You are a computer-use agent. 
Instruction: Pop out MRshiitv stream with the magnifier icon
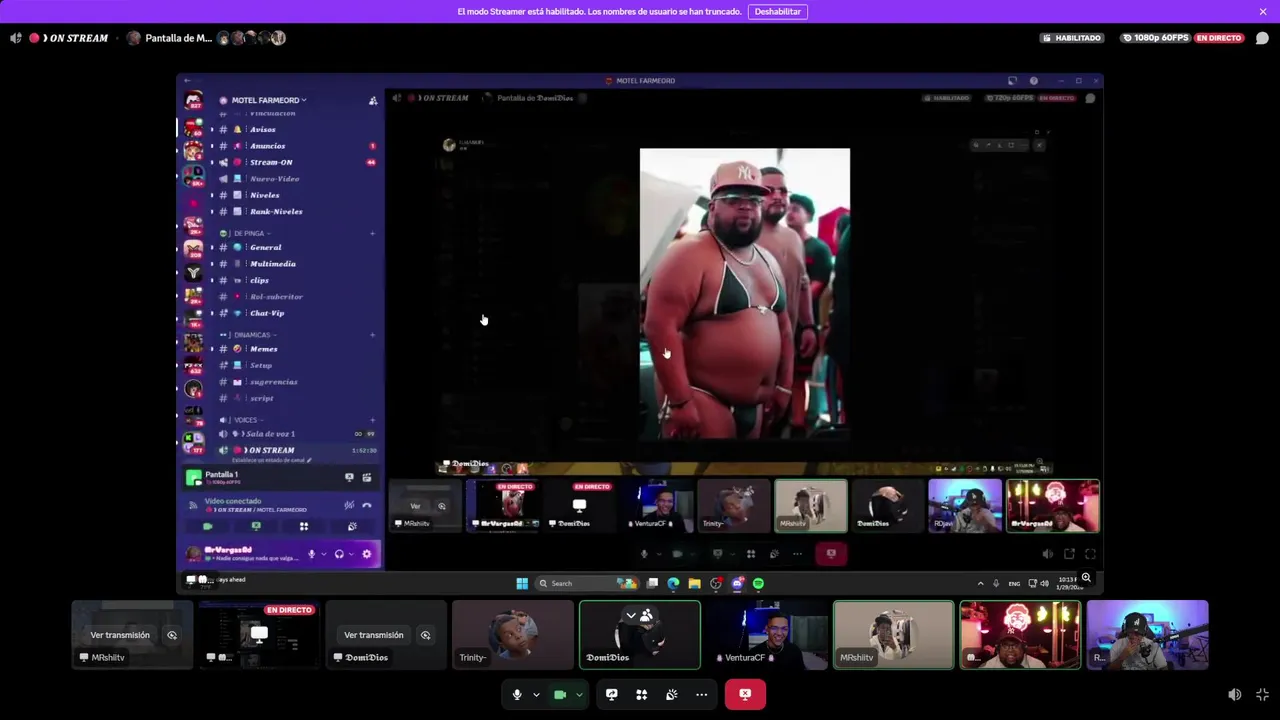[x=172, y=635]
